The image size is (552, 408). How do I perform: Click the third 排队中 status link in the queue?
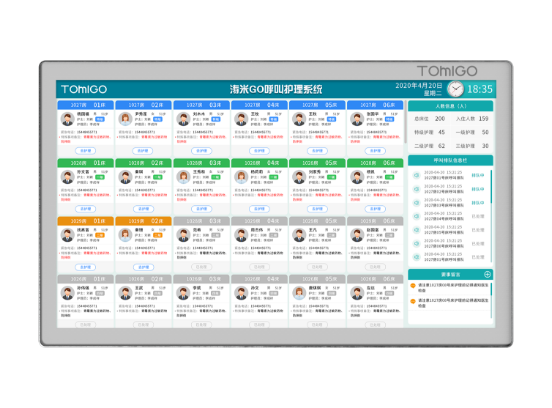click(x=478, y=203)
